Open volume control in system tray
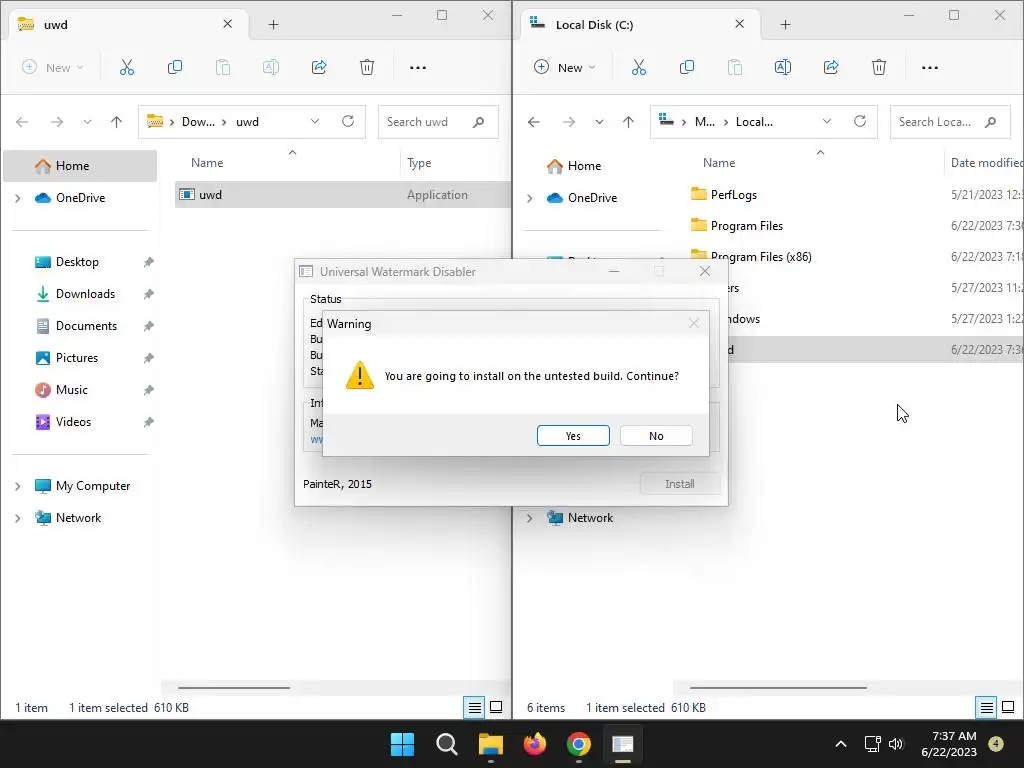 tap(895, 744)
